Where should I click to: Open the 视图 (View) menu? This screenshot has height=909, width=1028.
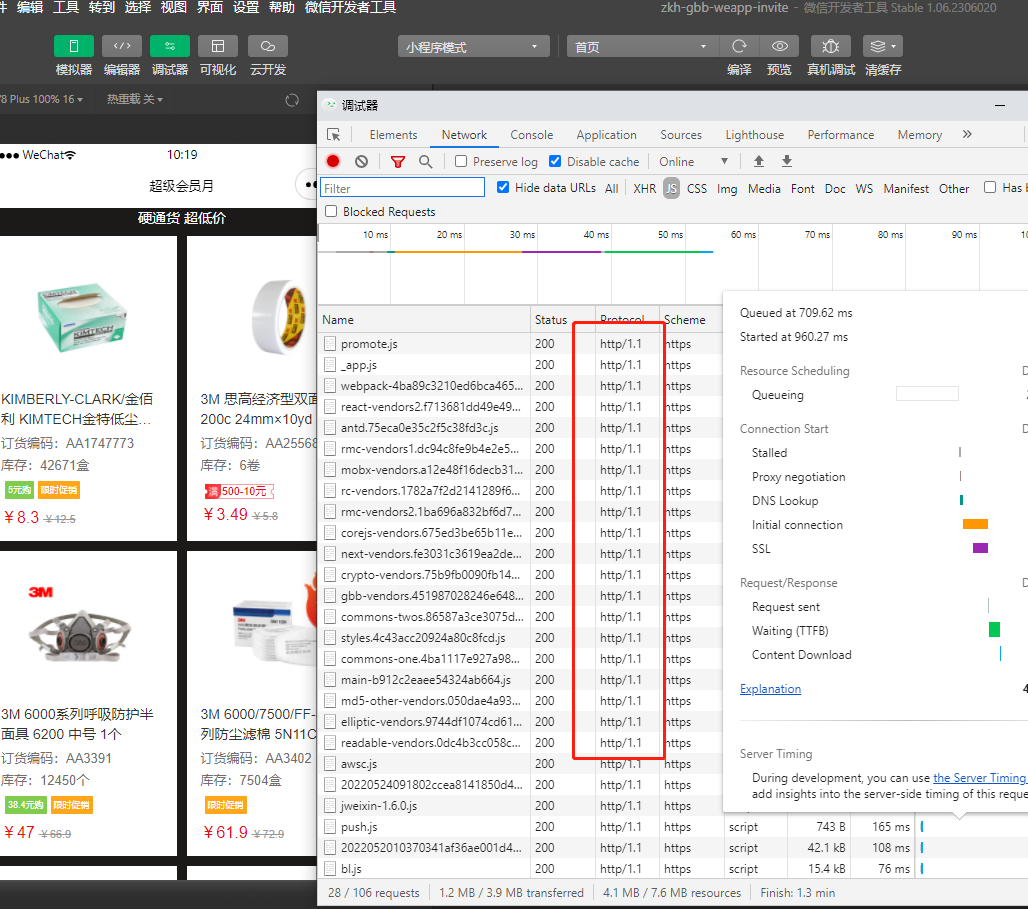point(174,7)
